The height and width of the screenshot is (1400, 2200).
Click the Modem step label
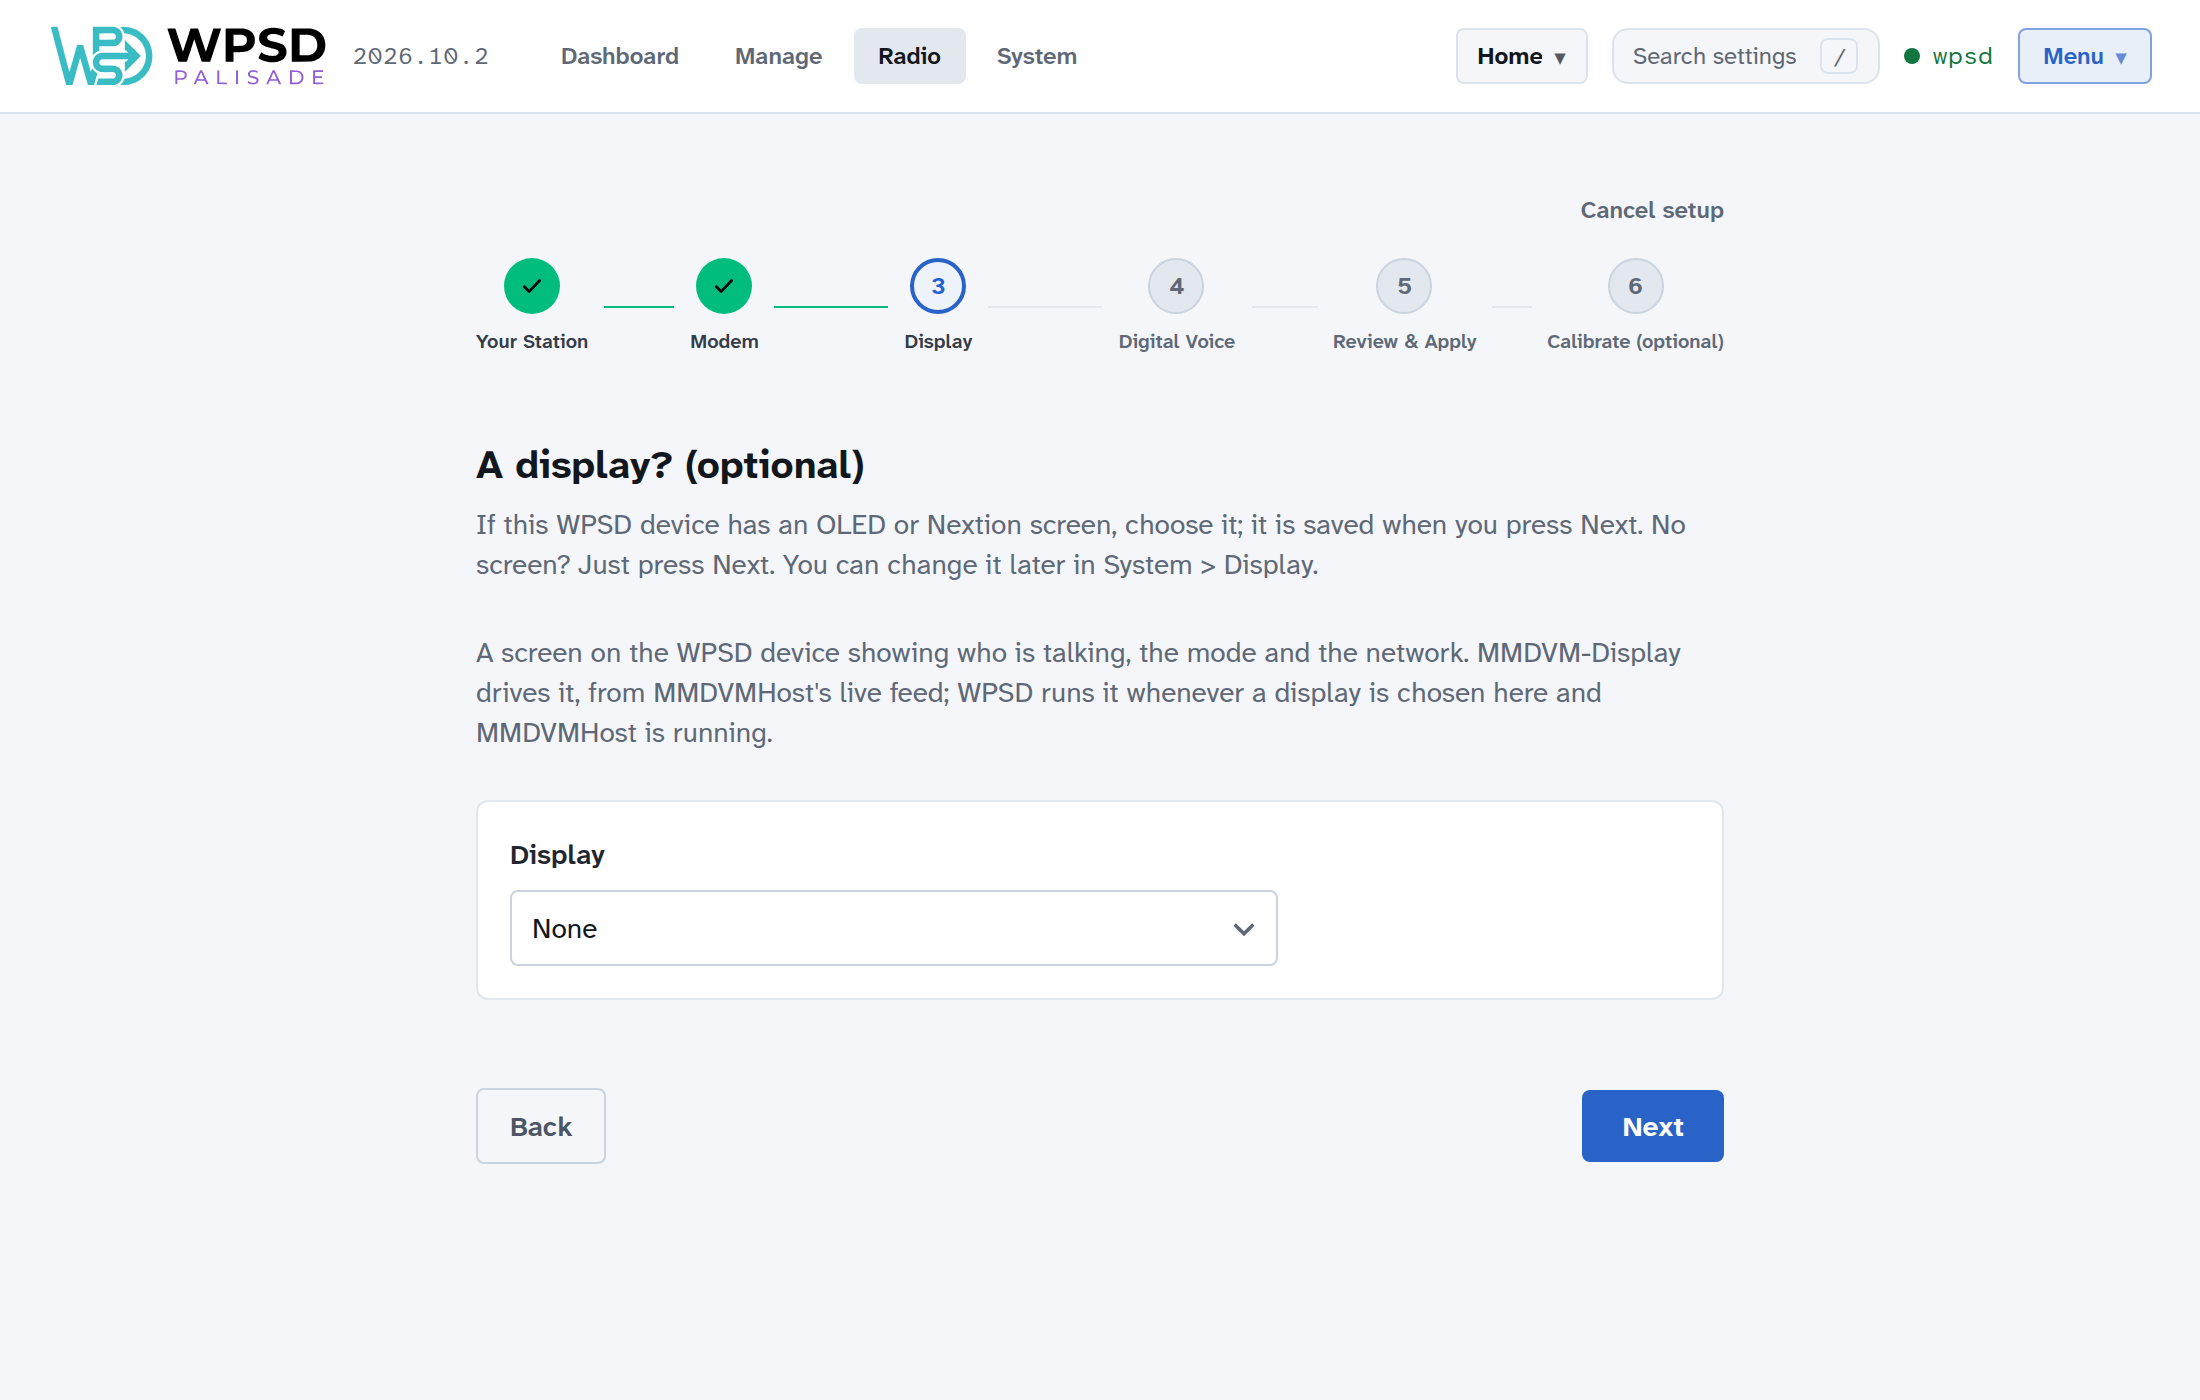coord(724,341)
